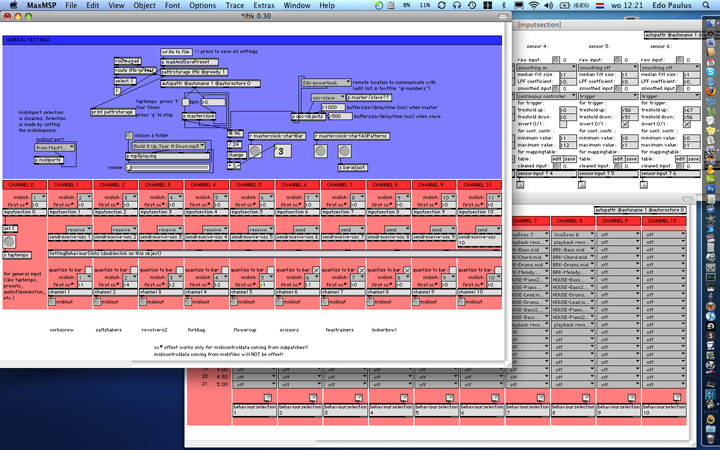Toggle sensor 4 invert 0/1 checkbox
Image resolution: width=720 pixels, height=450 pixels.
coord(563,124)
